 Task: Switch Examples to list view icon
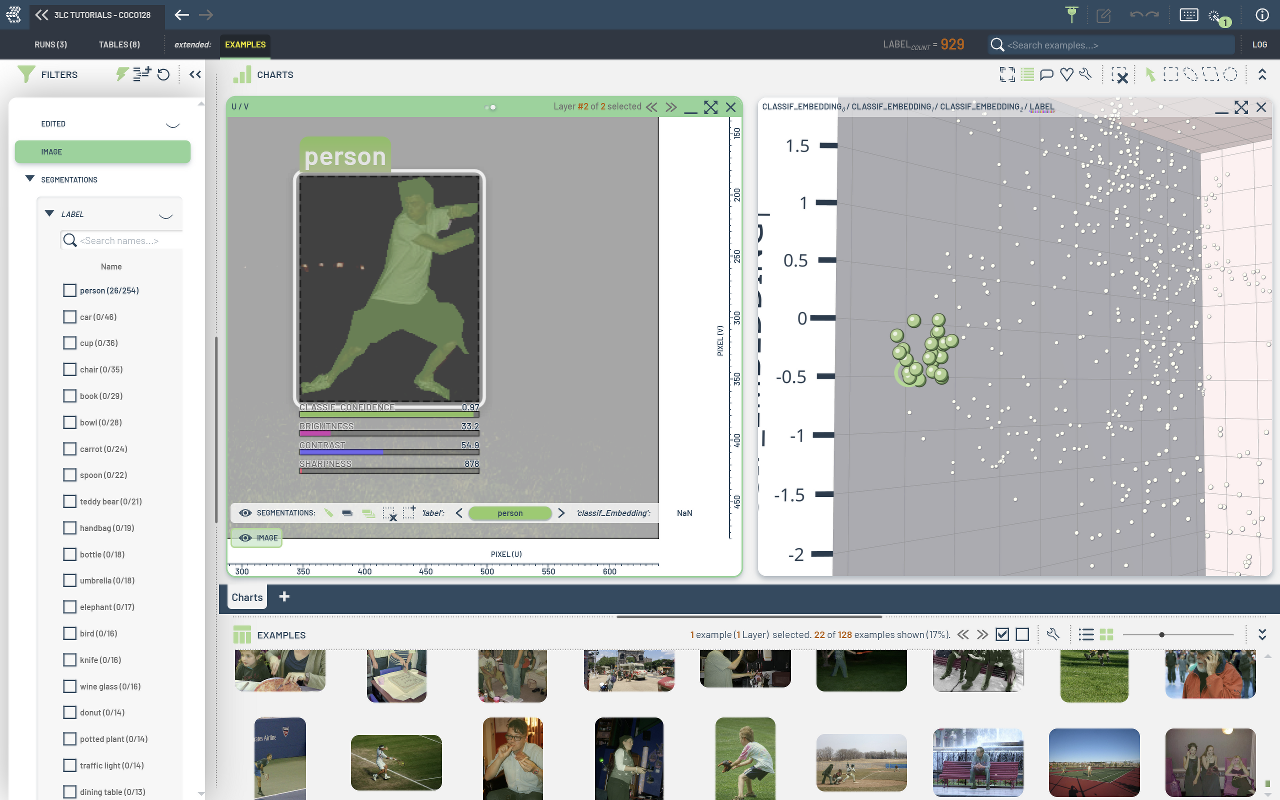1086,635
